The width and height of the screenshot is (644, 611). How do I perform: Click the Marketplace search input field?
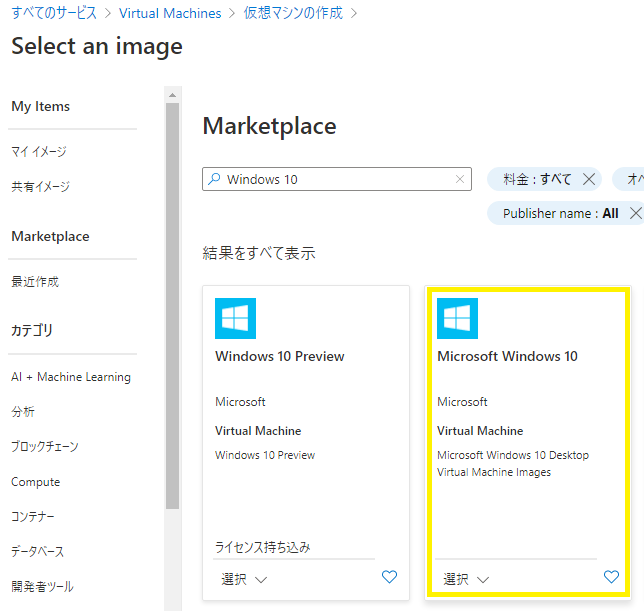[336, 179]
